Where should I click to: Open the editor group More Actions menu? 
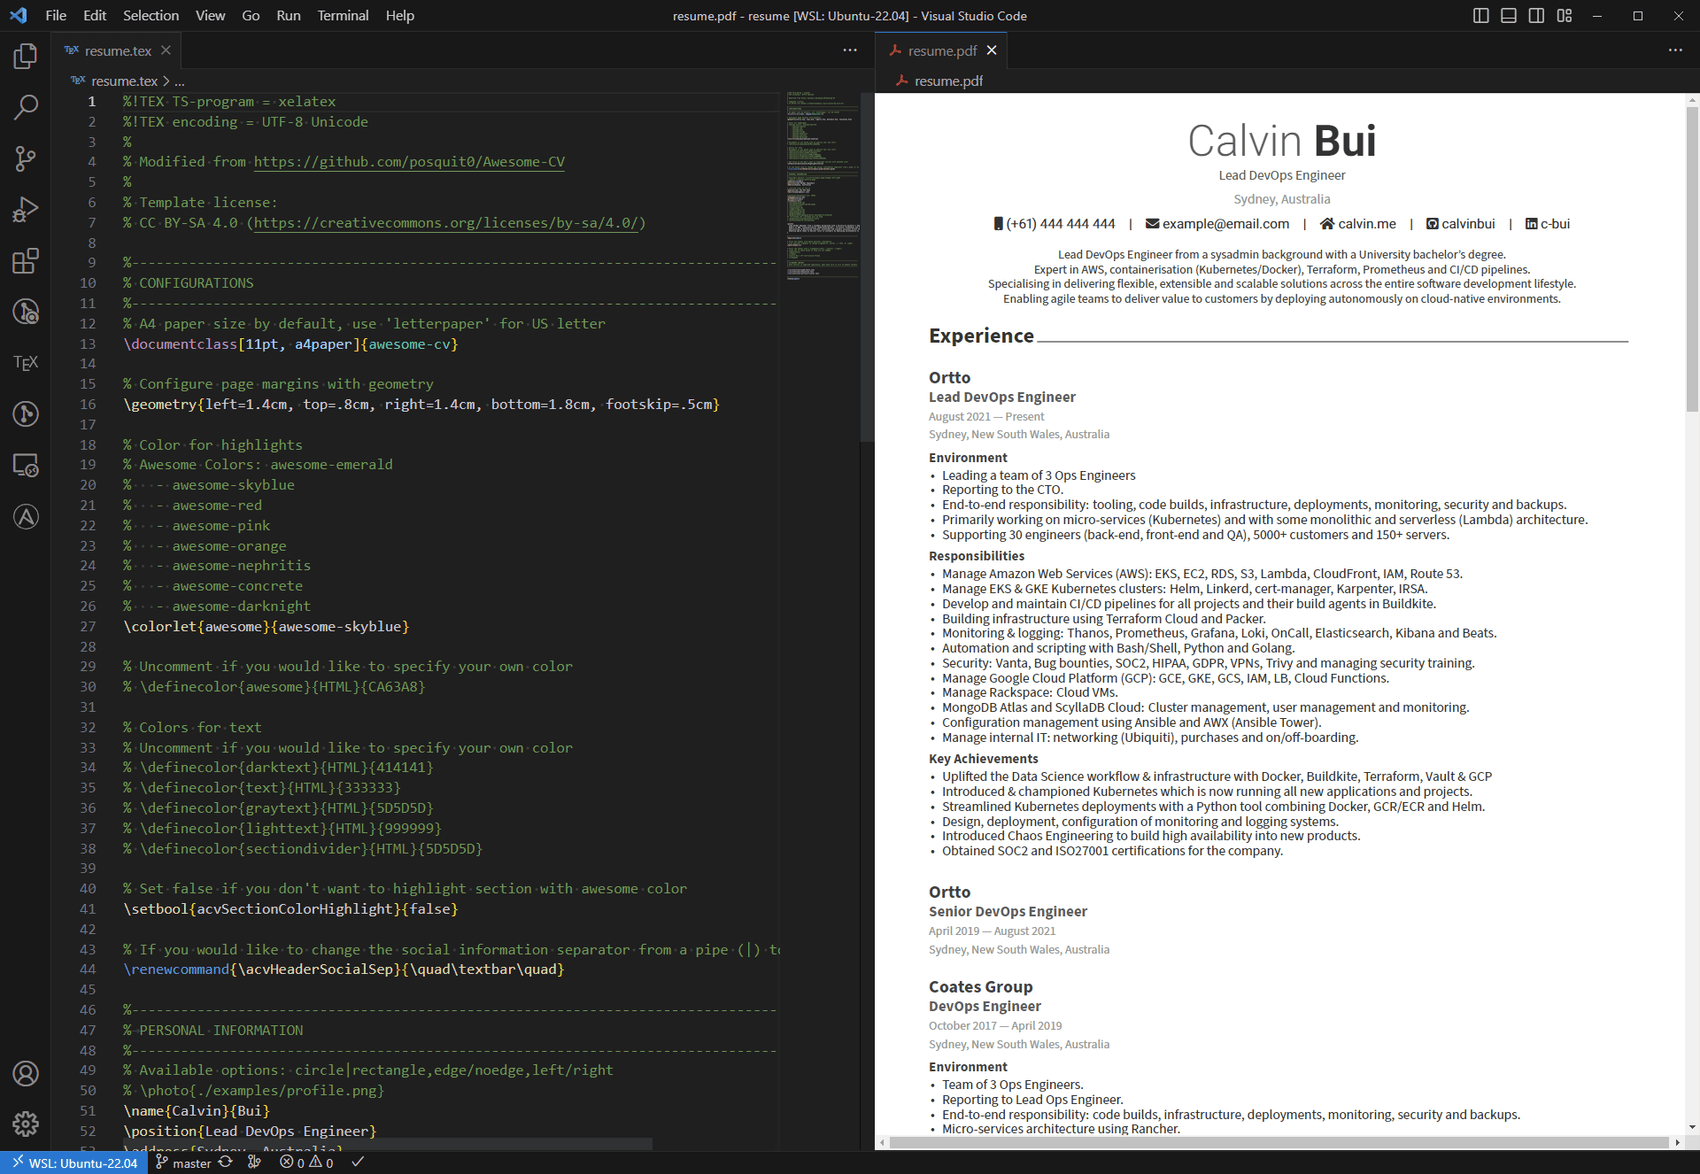coord(849,50)
